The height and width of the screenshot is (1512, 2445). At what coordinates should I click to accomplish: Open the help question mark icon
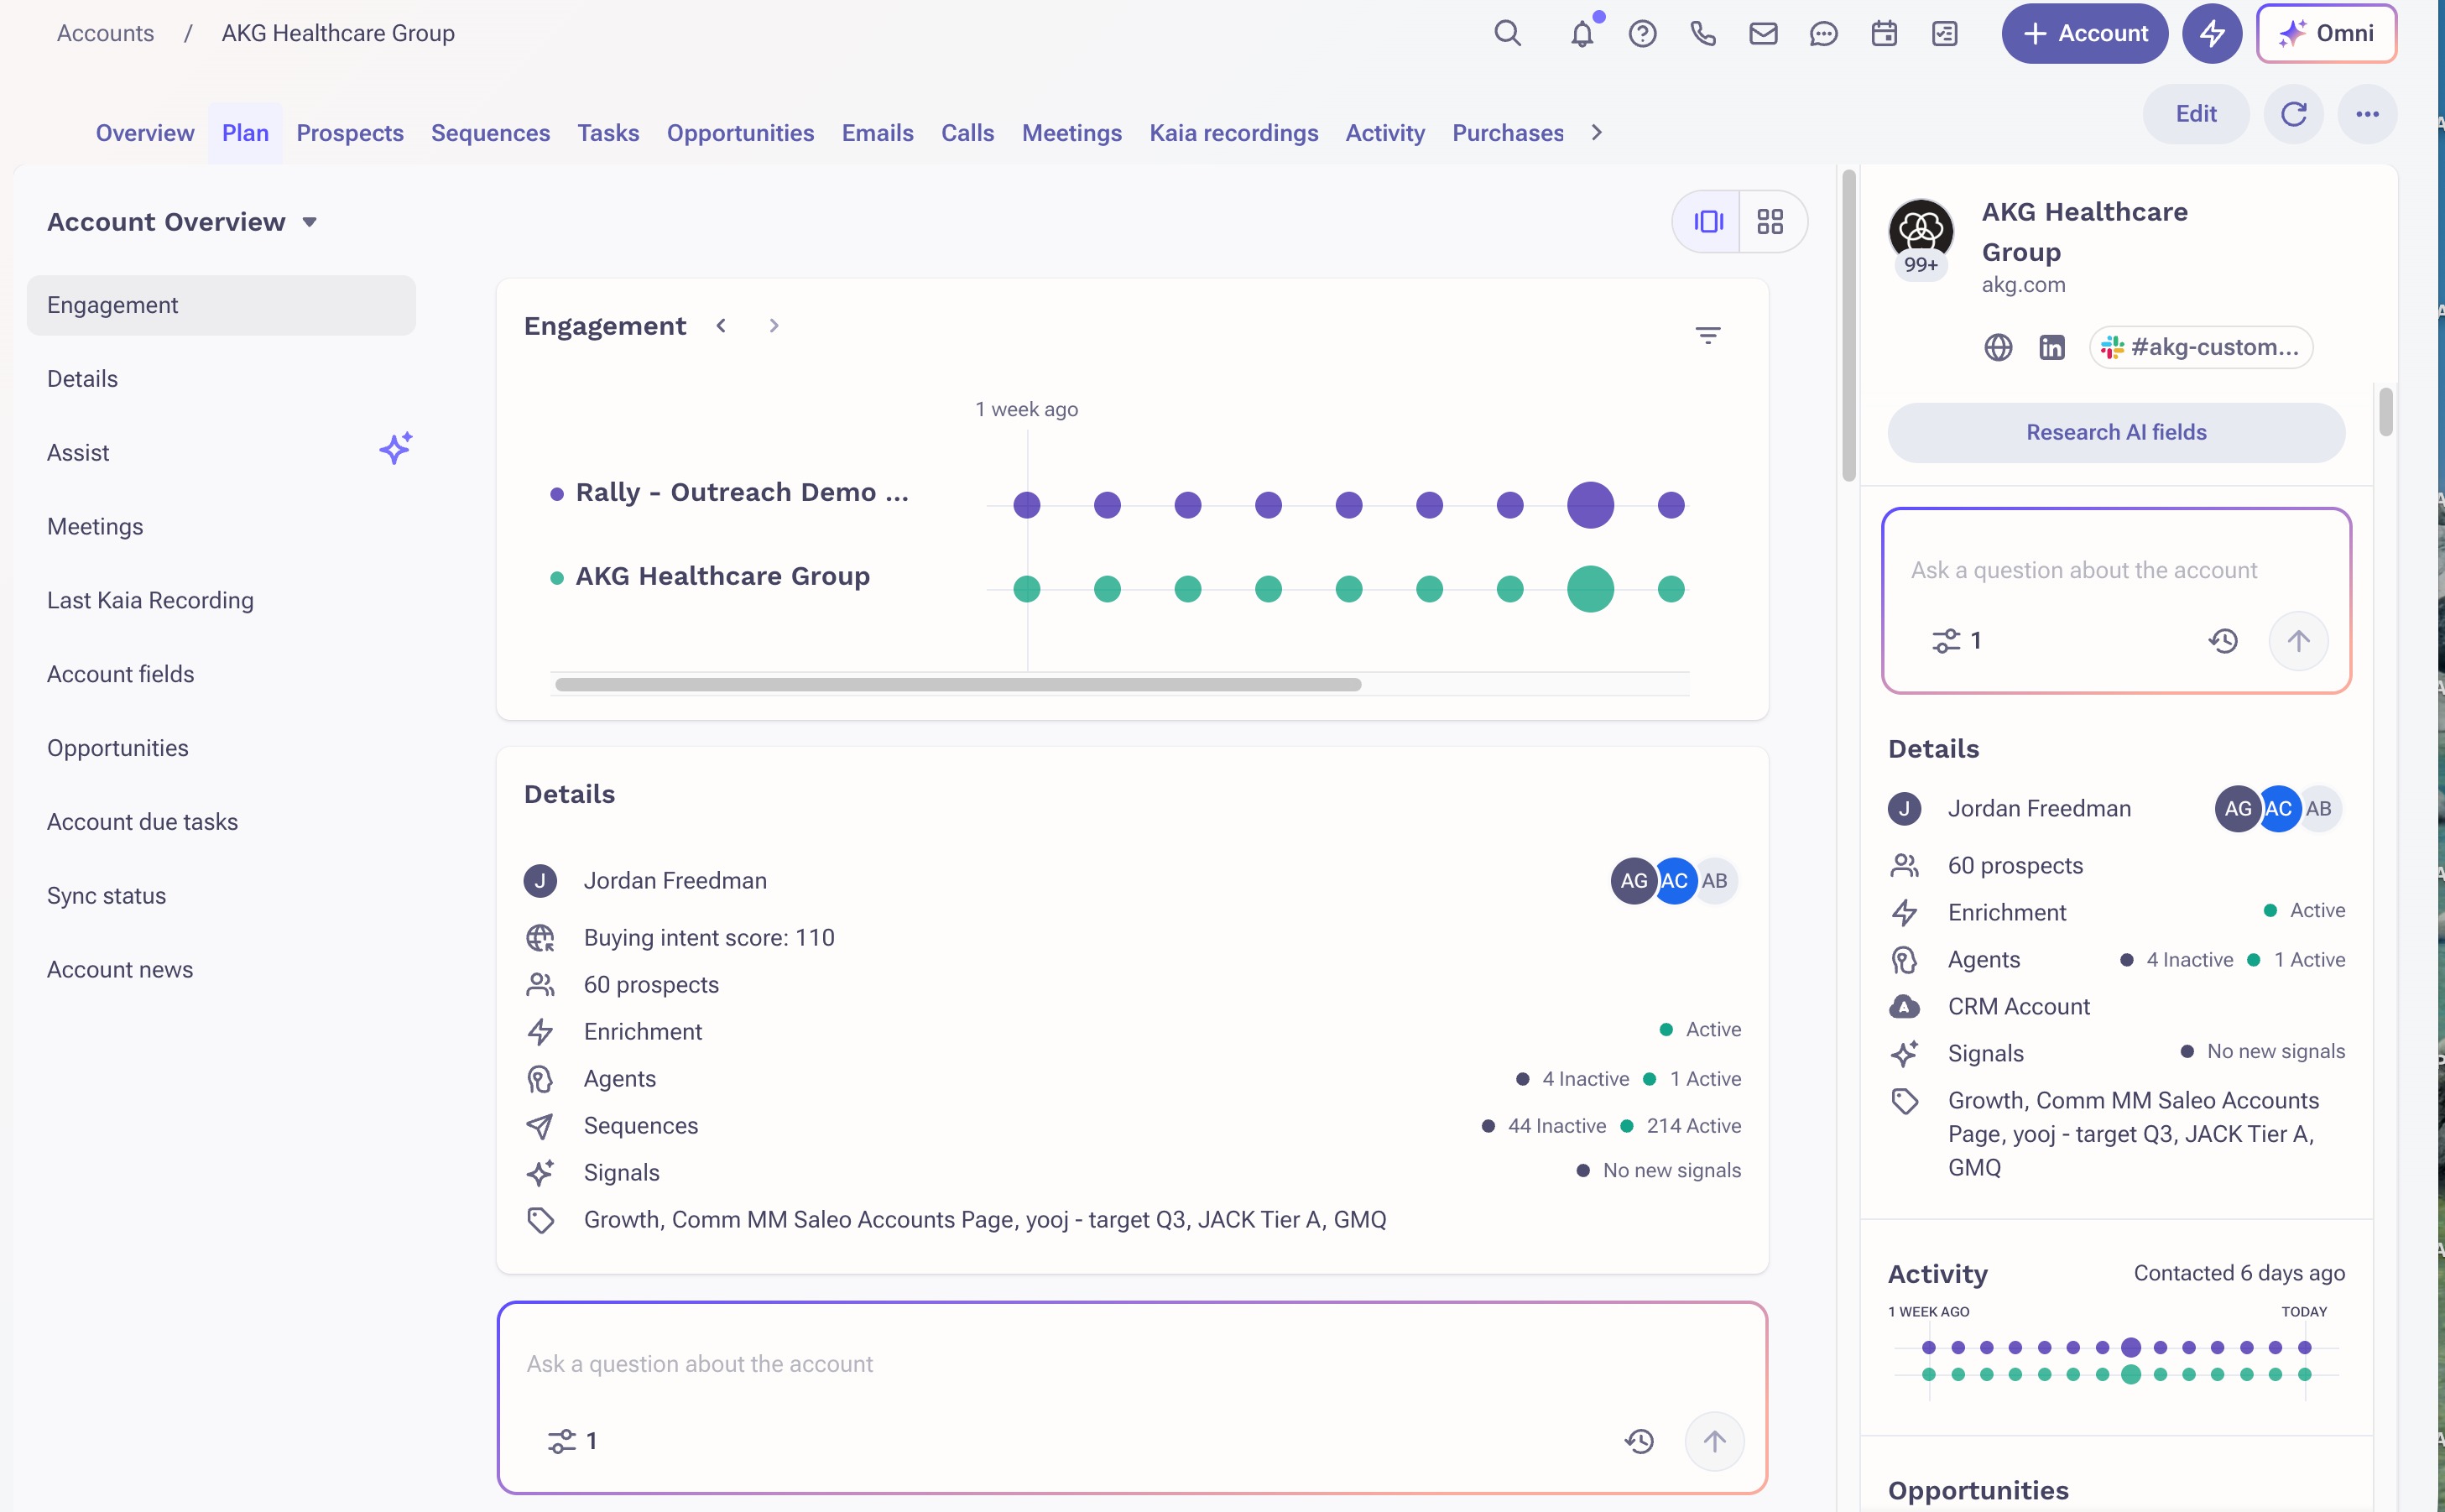(1642, 34)
